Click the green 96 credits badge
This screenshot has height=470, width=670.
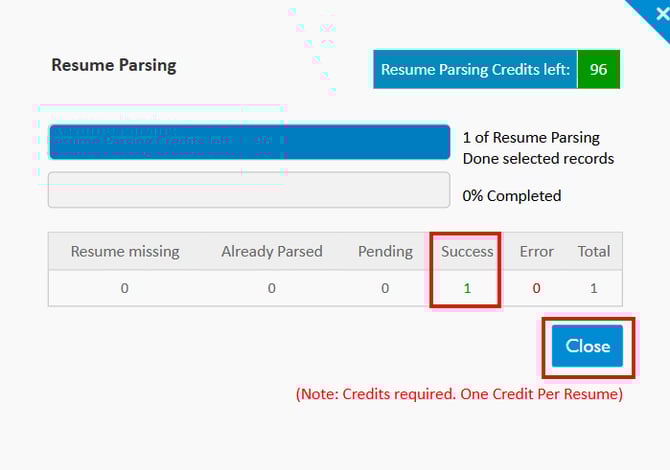point(598,69)
